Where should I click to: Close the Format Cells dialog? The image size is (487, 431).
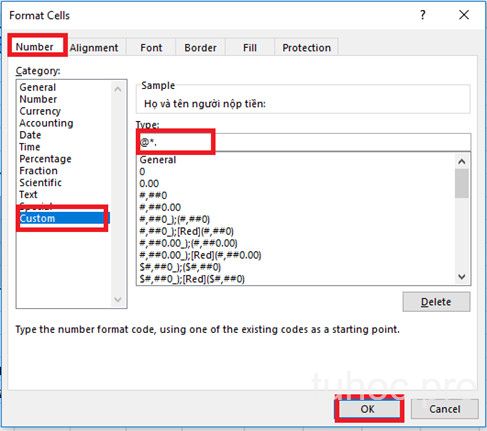click(464, 15)
